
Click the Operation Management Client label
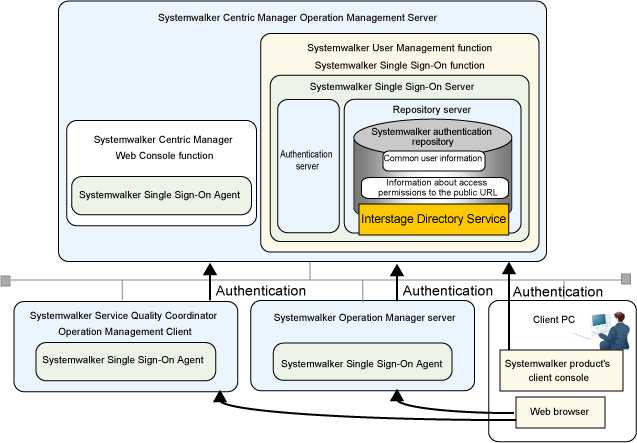125,332
